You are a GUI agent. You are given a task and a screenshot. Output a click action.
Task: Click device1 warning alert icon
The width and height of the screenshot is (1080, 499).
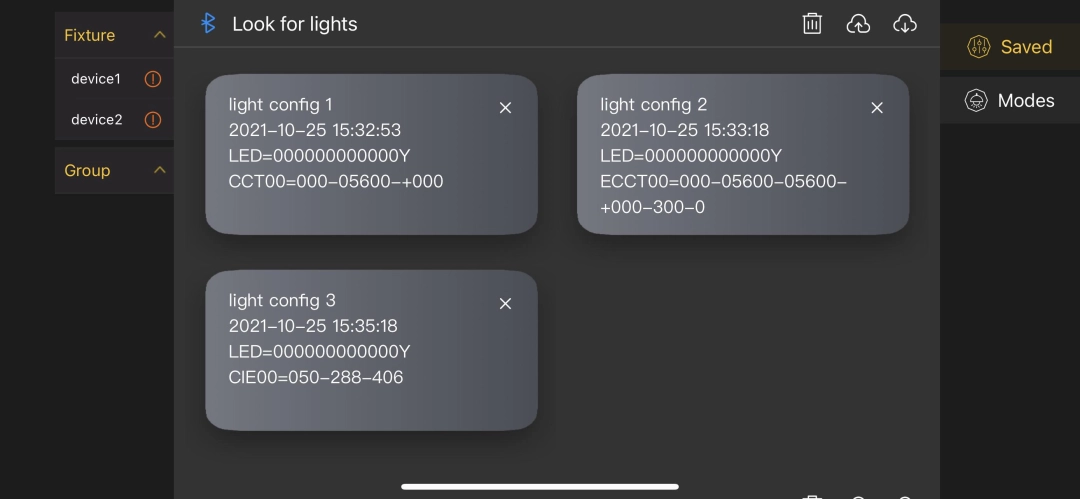153,79
